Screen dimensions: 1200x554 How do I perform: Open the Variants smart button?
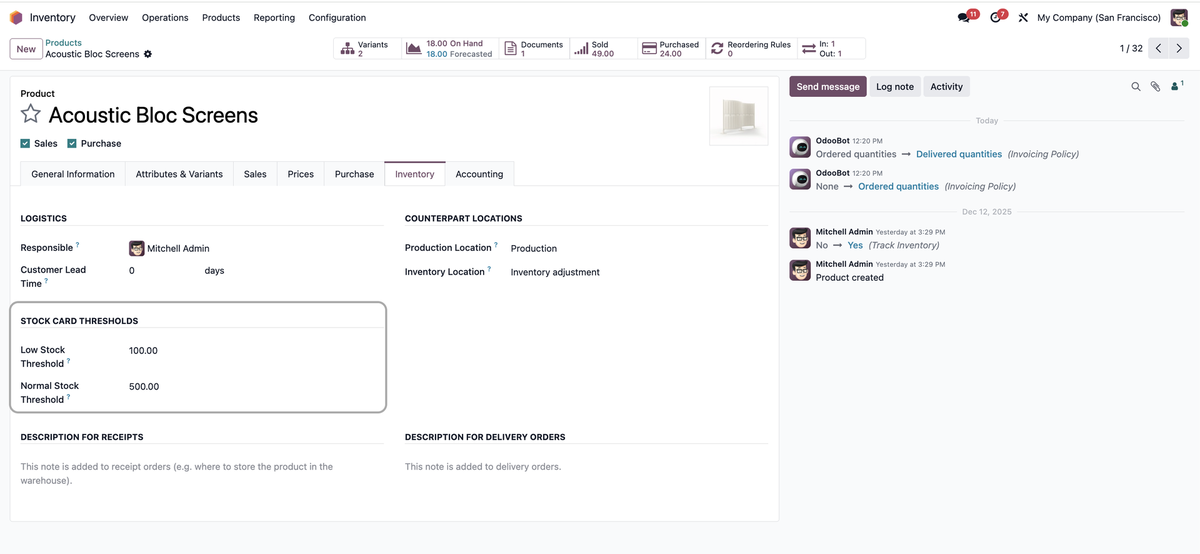tap(367, 49)
